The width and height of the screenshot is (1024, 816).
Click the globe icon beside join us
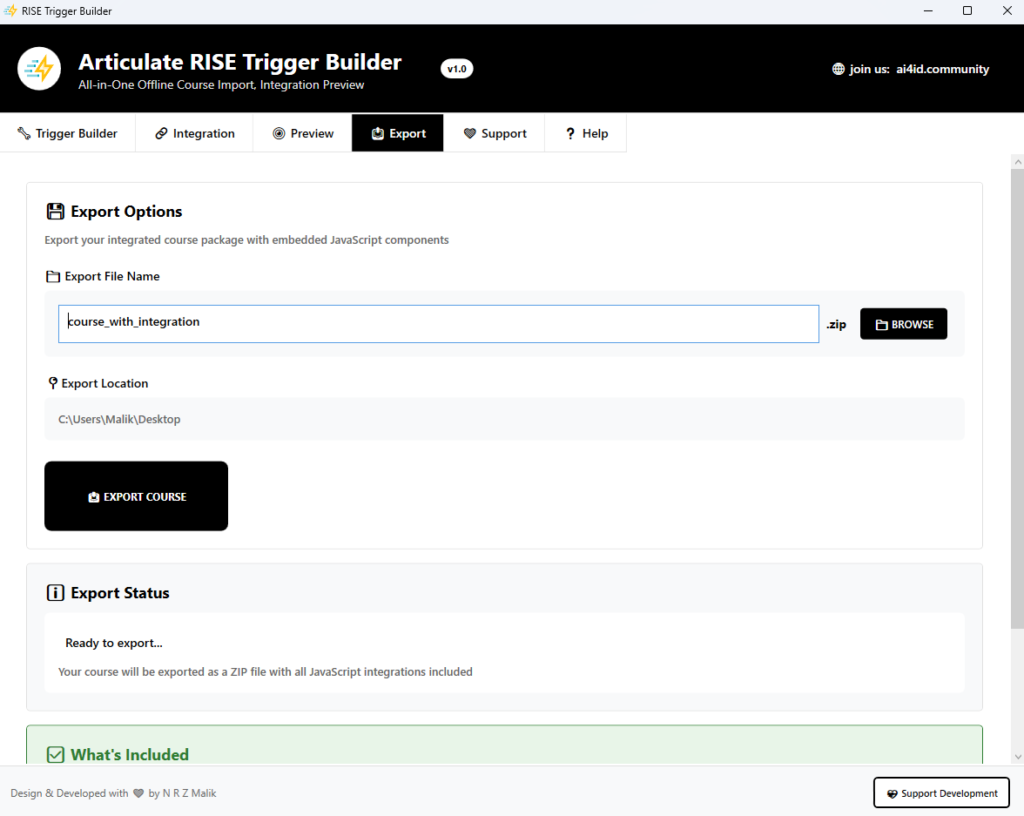pos(838,70)
